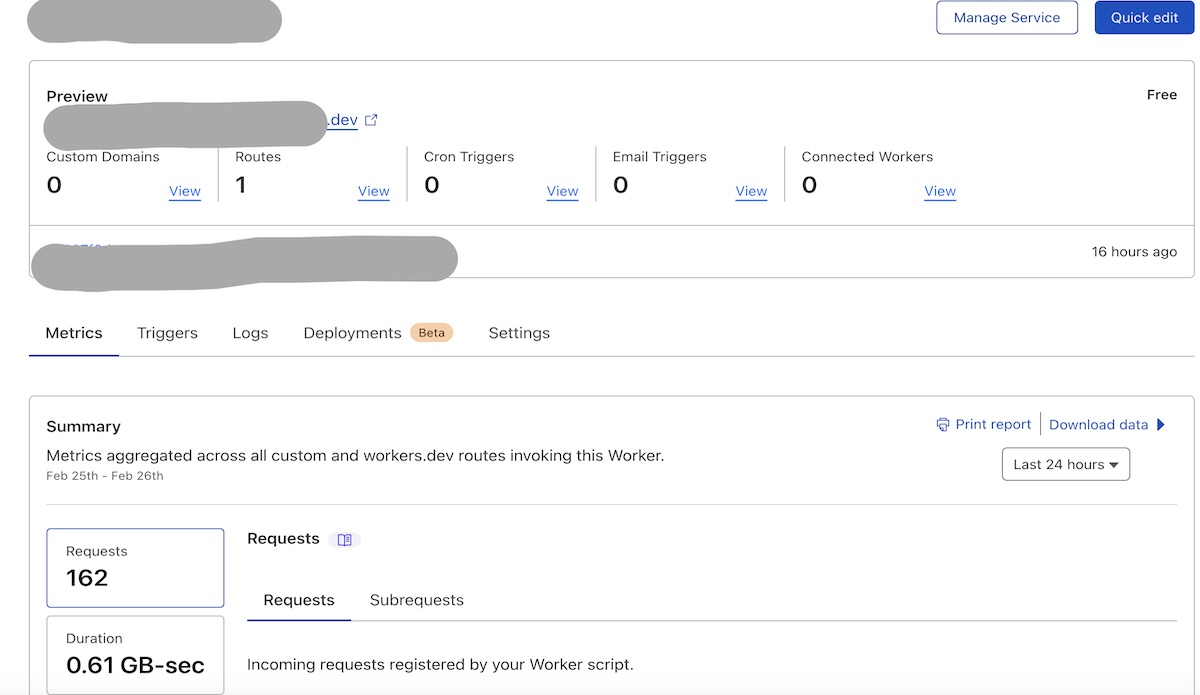Switch to Subrequests sub-tab

point(416,600)
